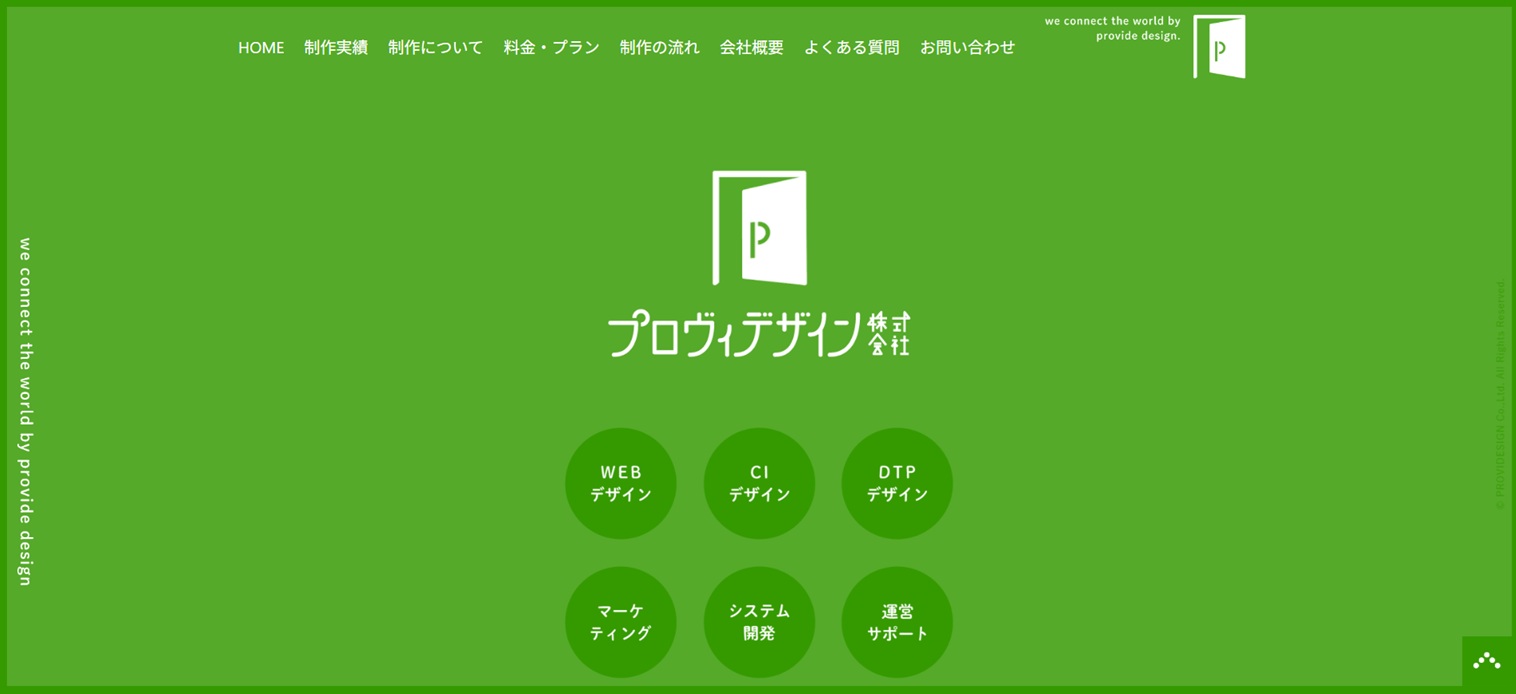Click the vertical PROVIDESIGN copyright text
The height and width of the screenshot is (694, 1516).
[x=1500, y=395]
